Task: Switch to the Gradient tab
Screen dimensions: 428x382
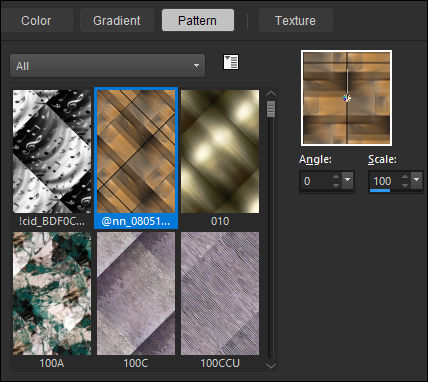Action: (x=117, y=21)
